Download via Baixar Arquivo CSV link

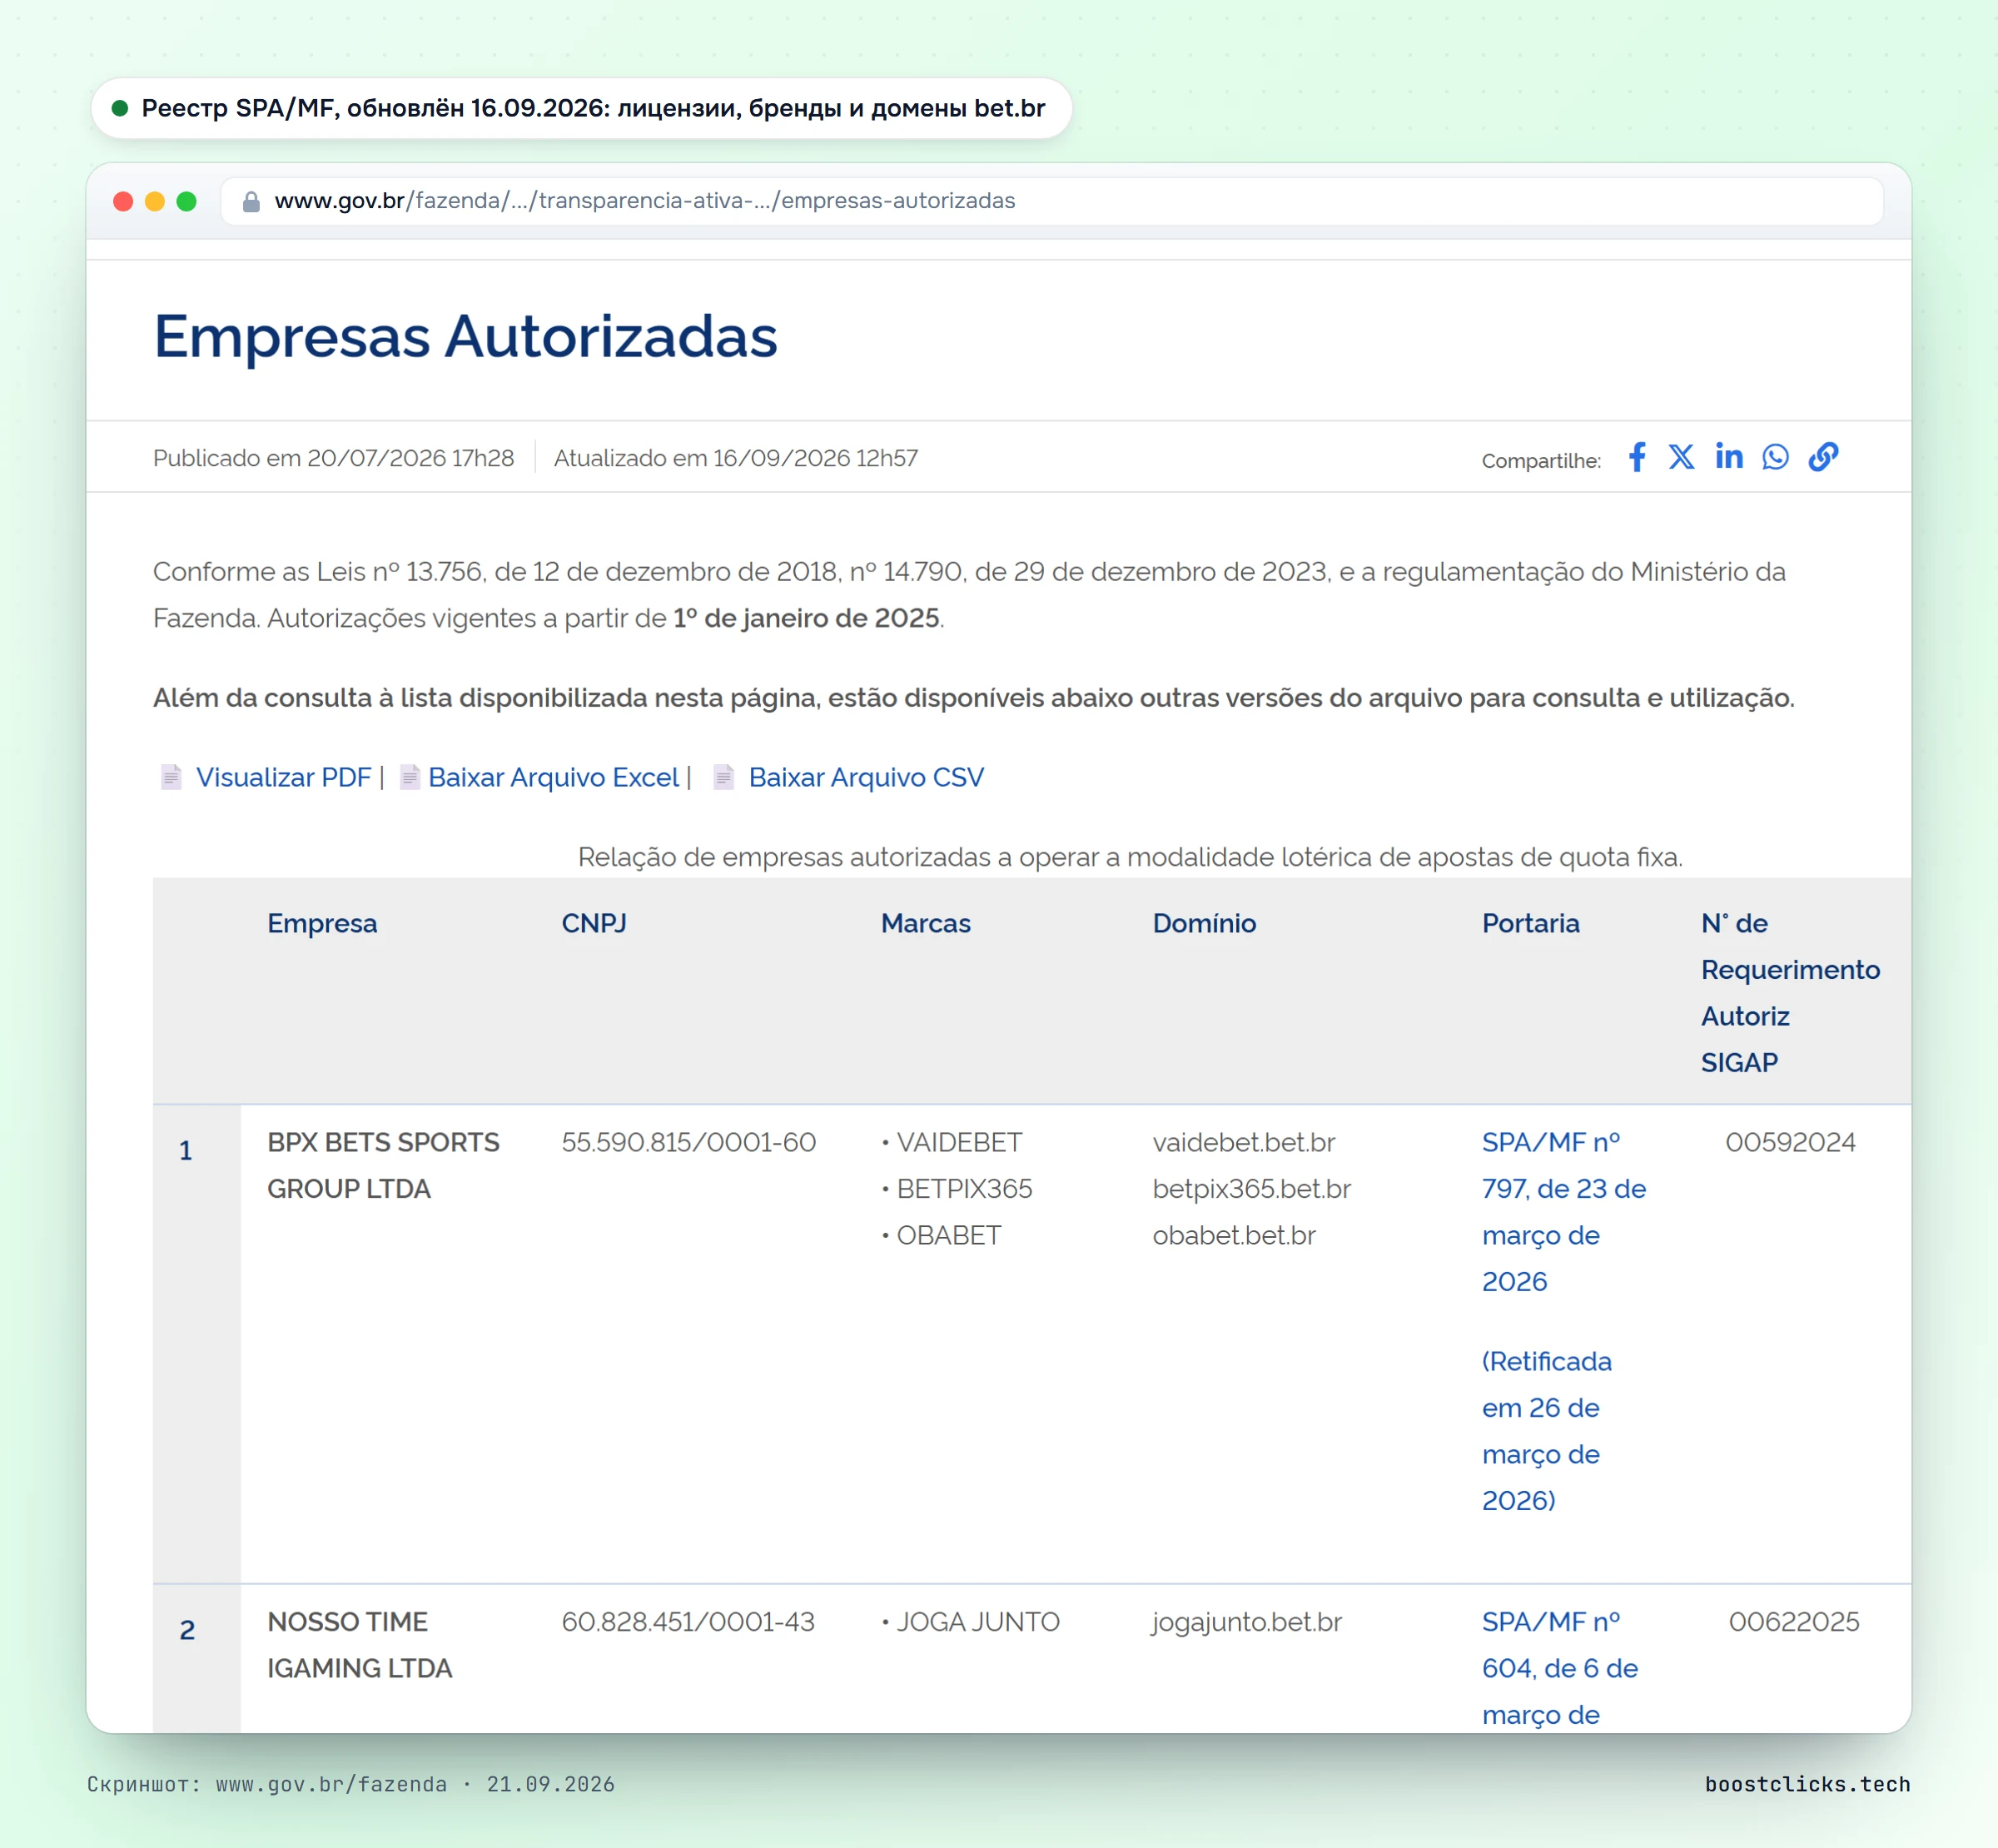pyautogui.click(x=866, y=777)
